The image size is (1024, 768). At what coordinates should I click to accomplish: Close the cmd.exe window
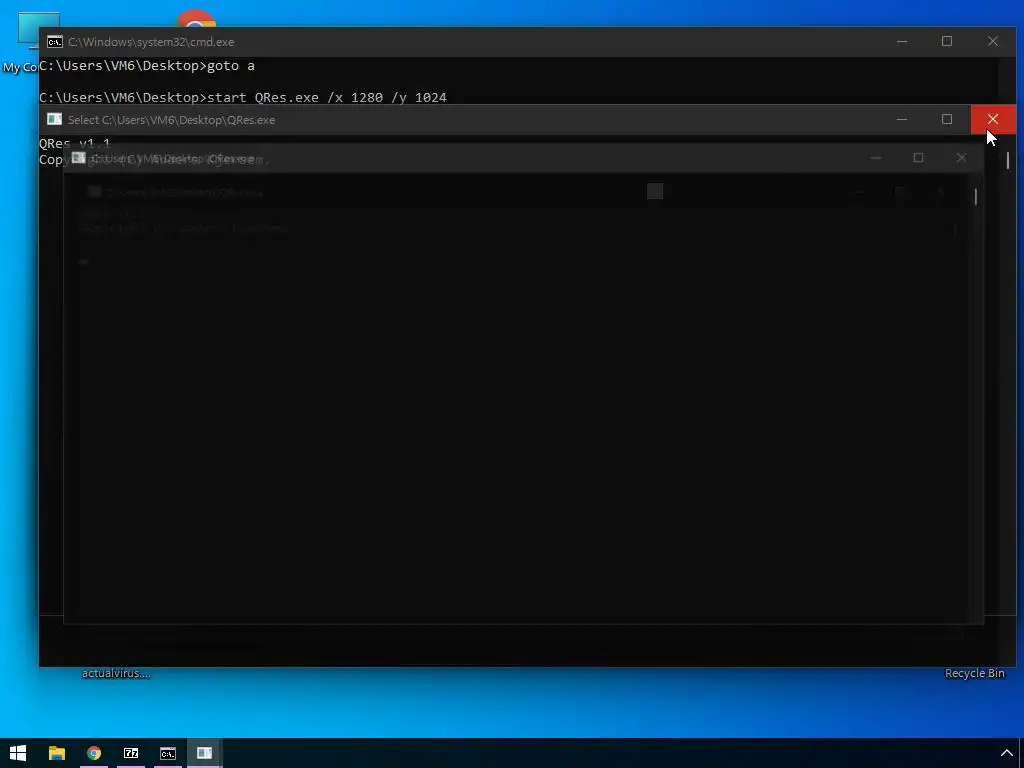tap(993, 41)
